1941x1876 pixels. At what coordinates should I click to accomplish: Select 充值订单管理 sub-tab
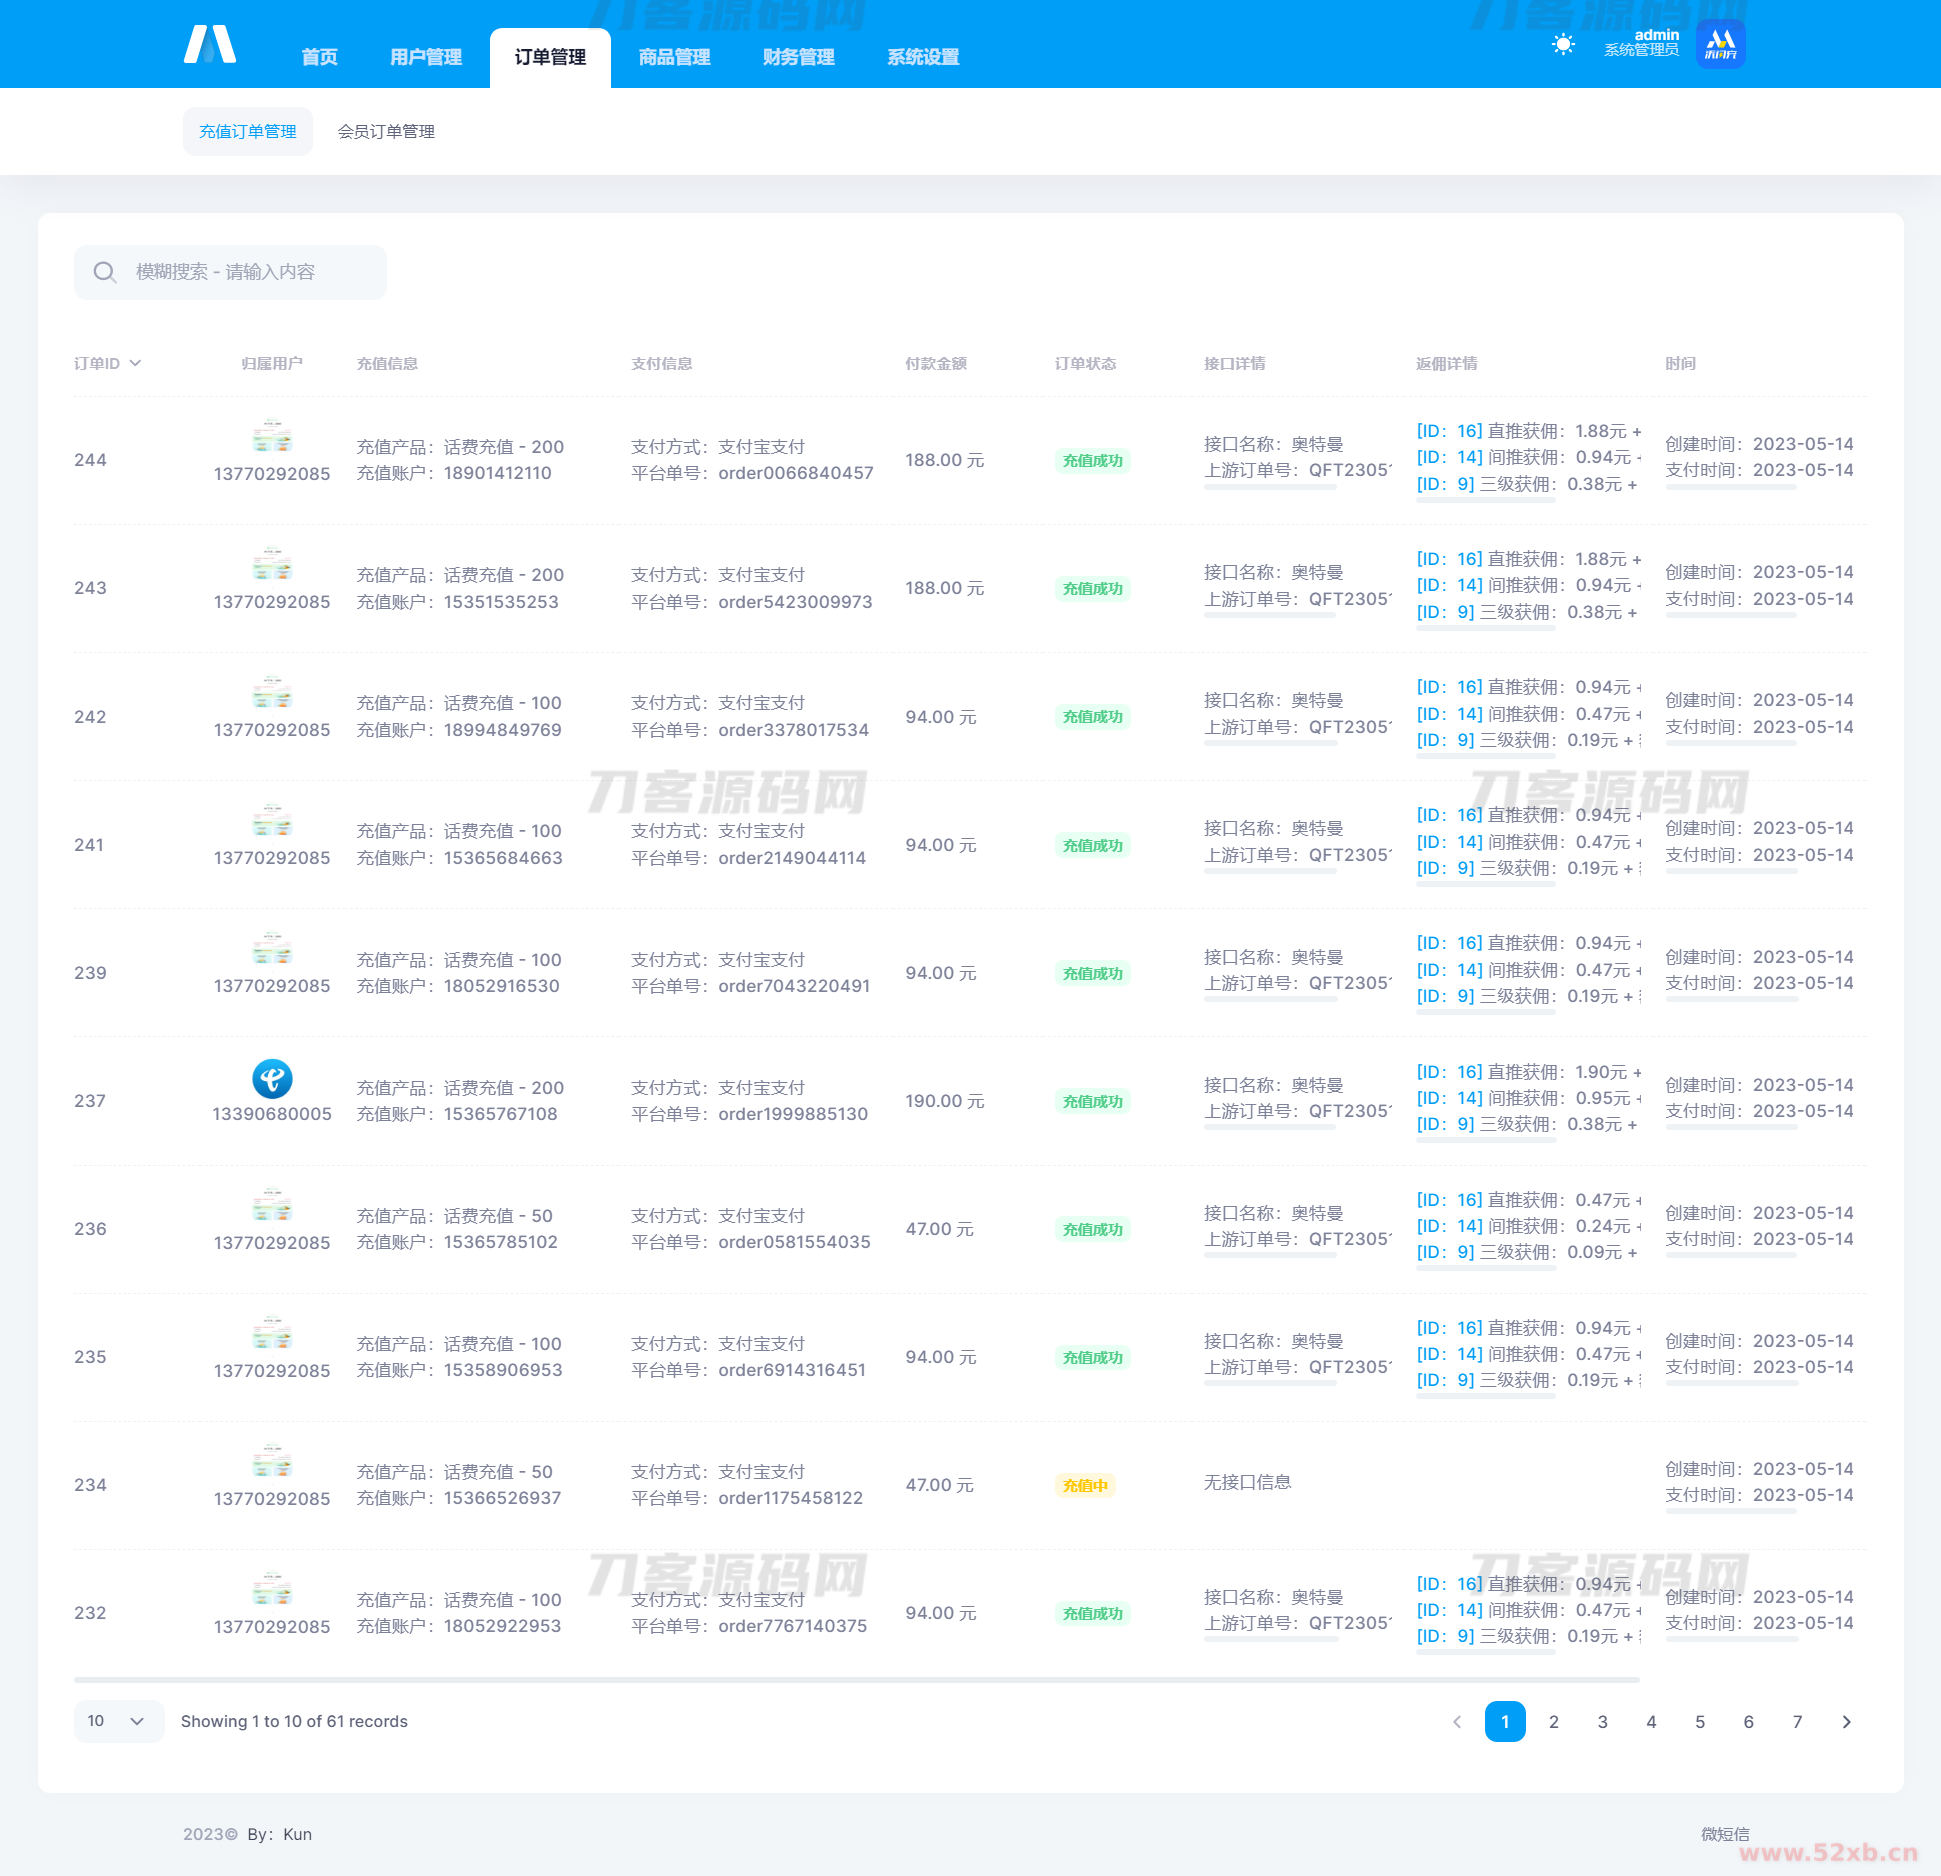point(247,132)
